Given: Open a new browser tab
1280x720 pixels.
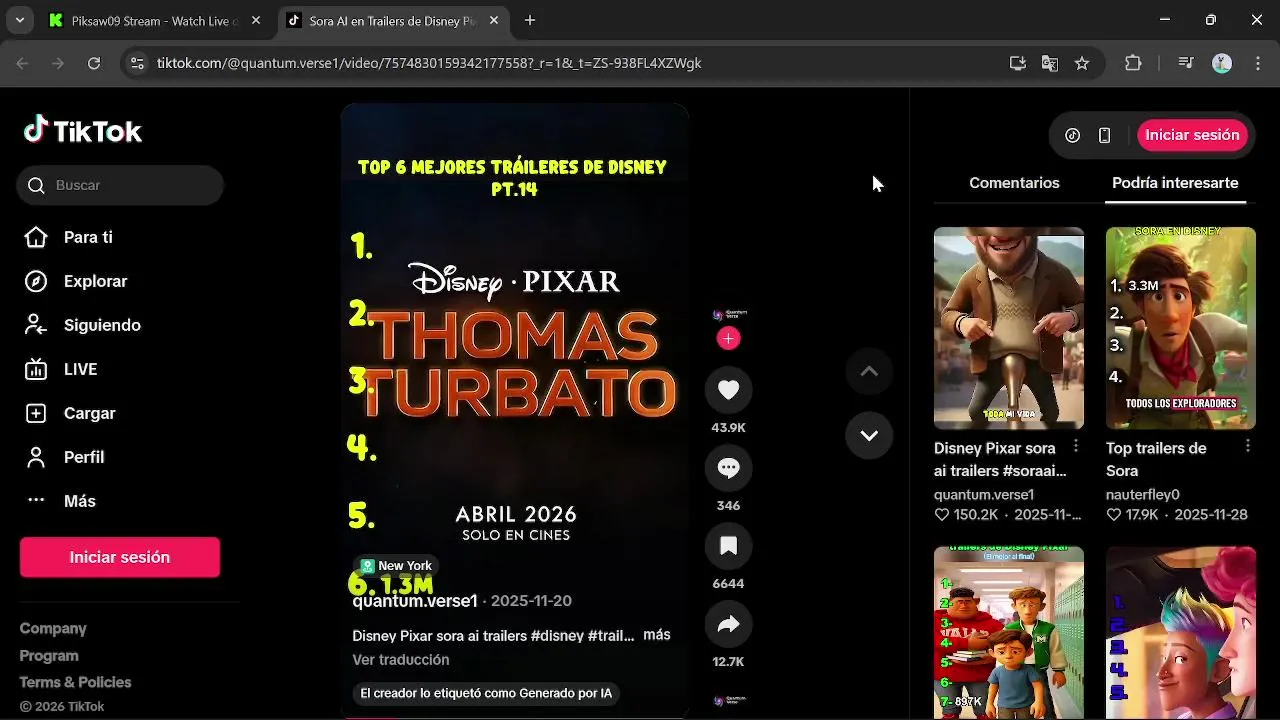Looking at the screenshot, I should [x=530, y=20].
